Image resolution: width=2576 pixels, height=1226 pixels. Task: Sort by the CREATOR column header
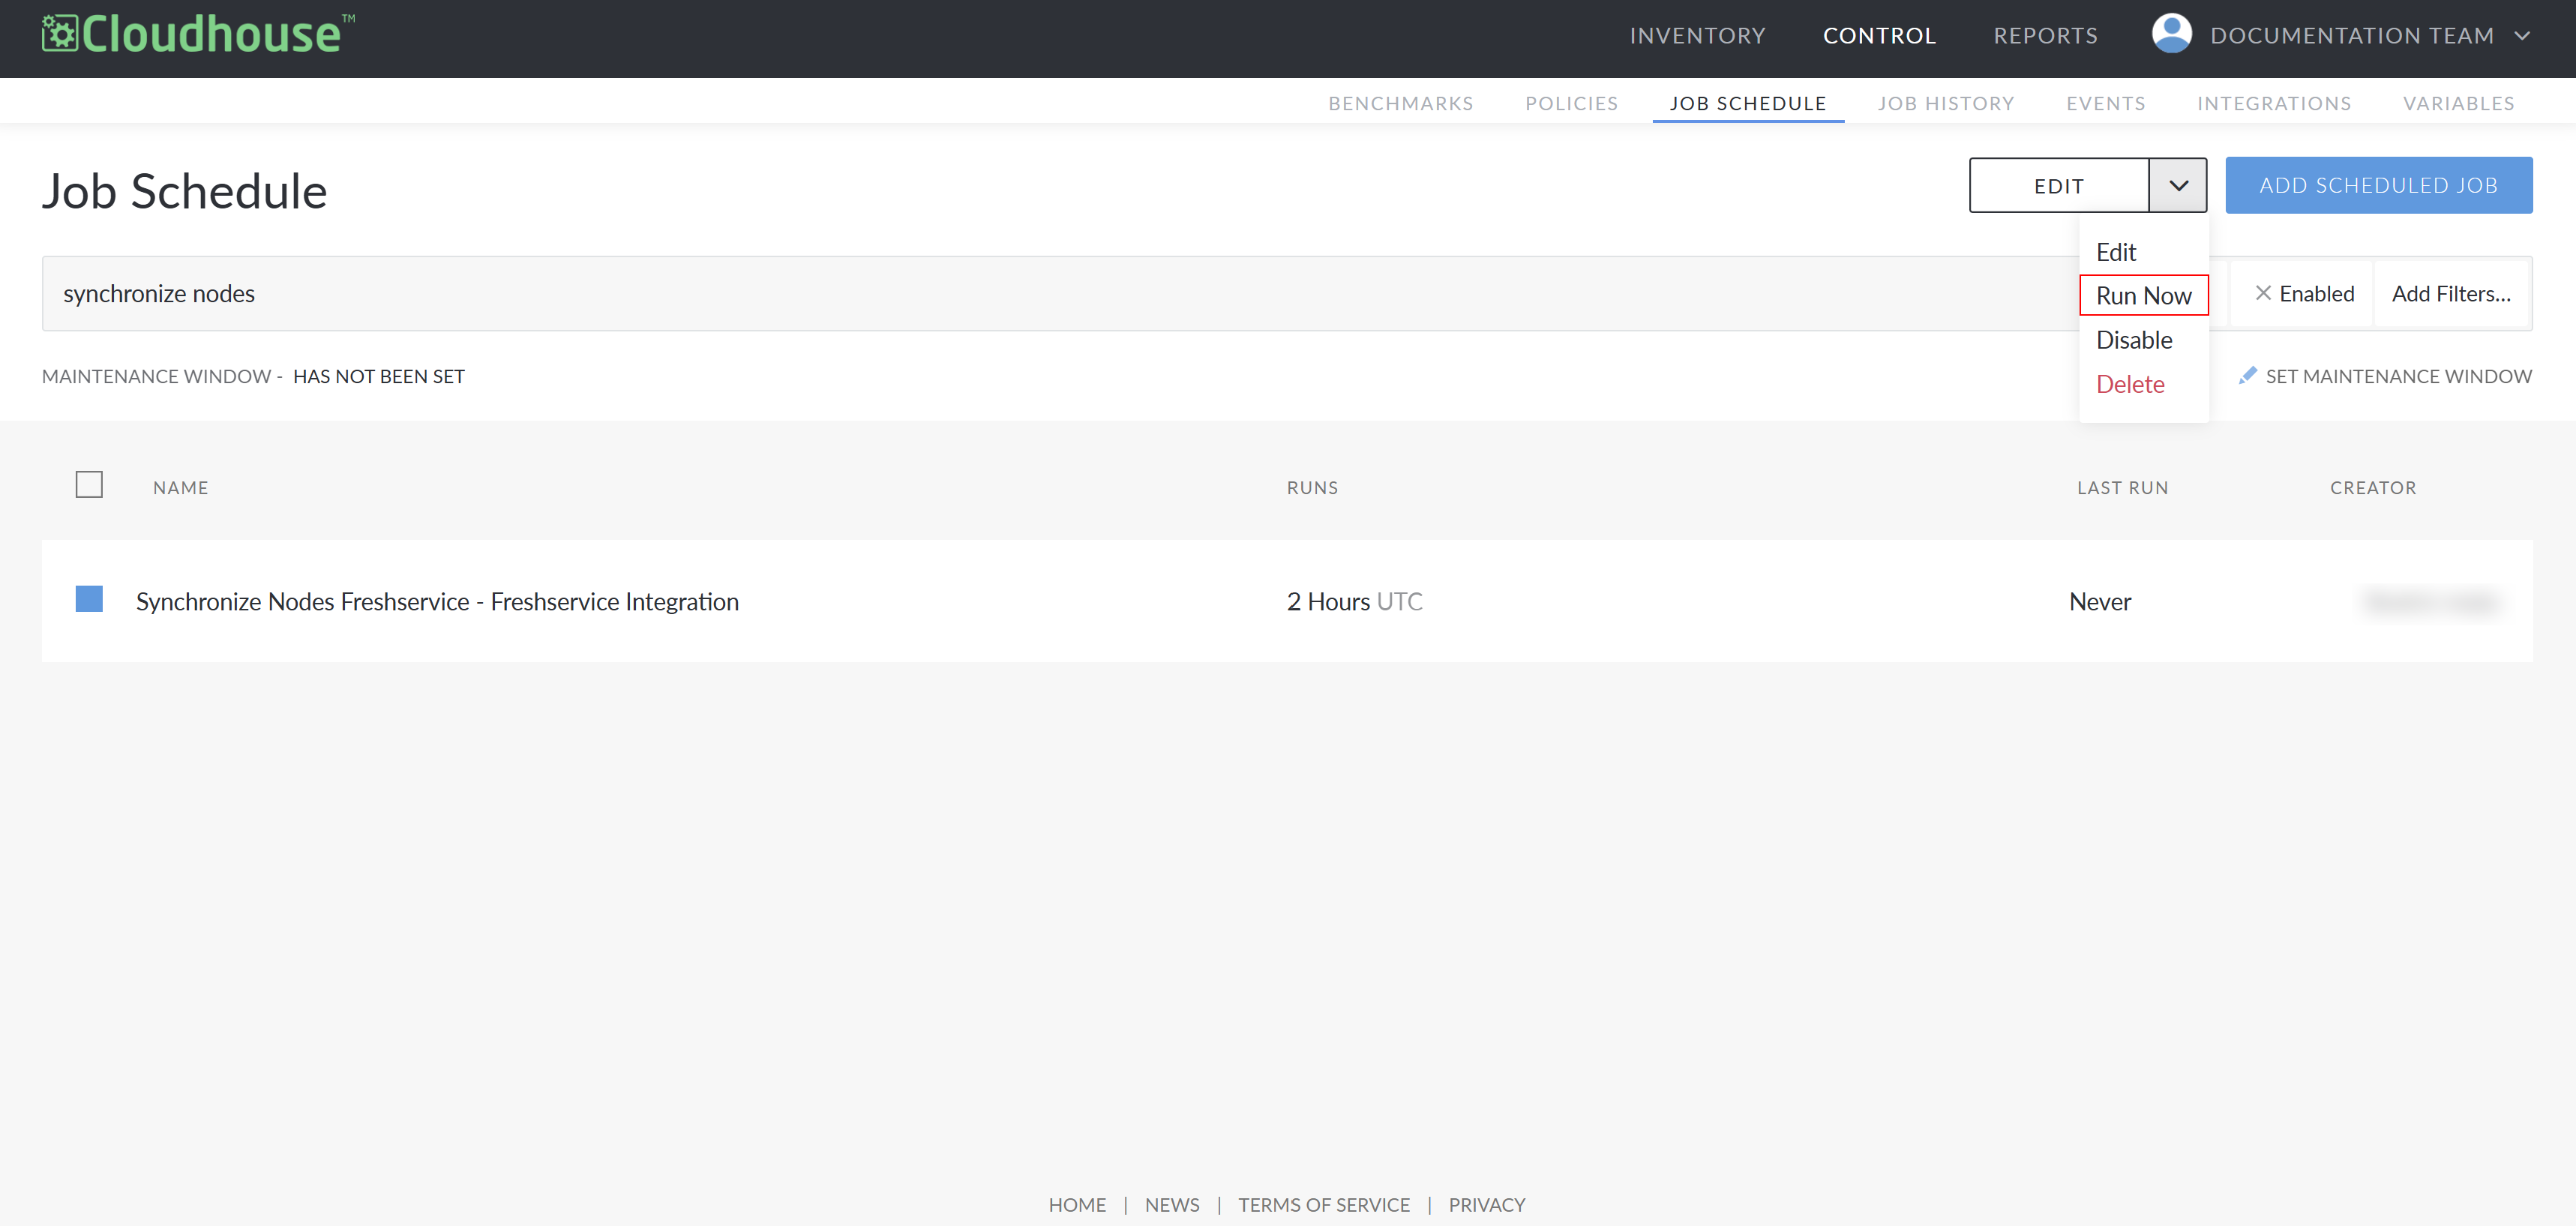[x=2372, y=487]
